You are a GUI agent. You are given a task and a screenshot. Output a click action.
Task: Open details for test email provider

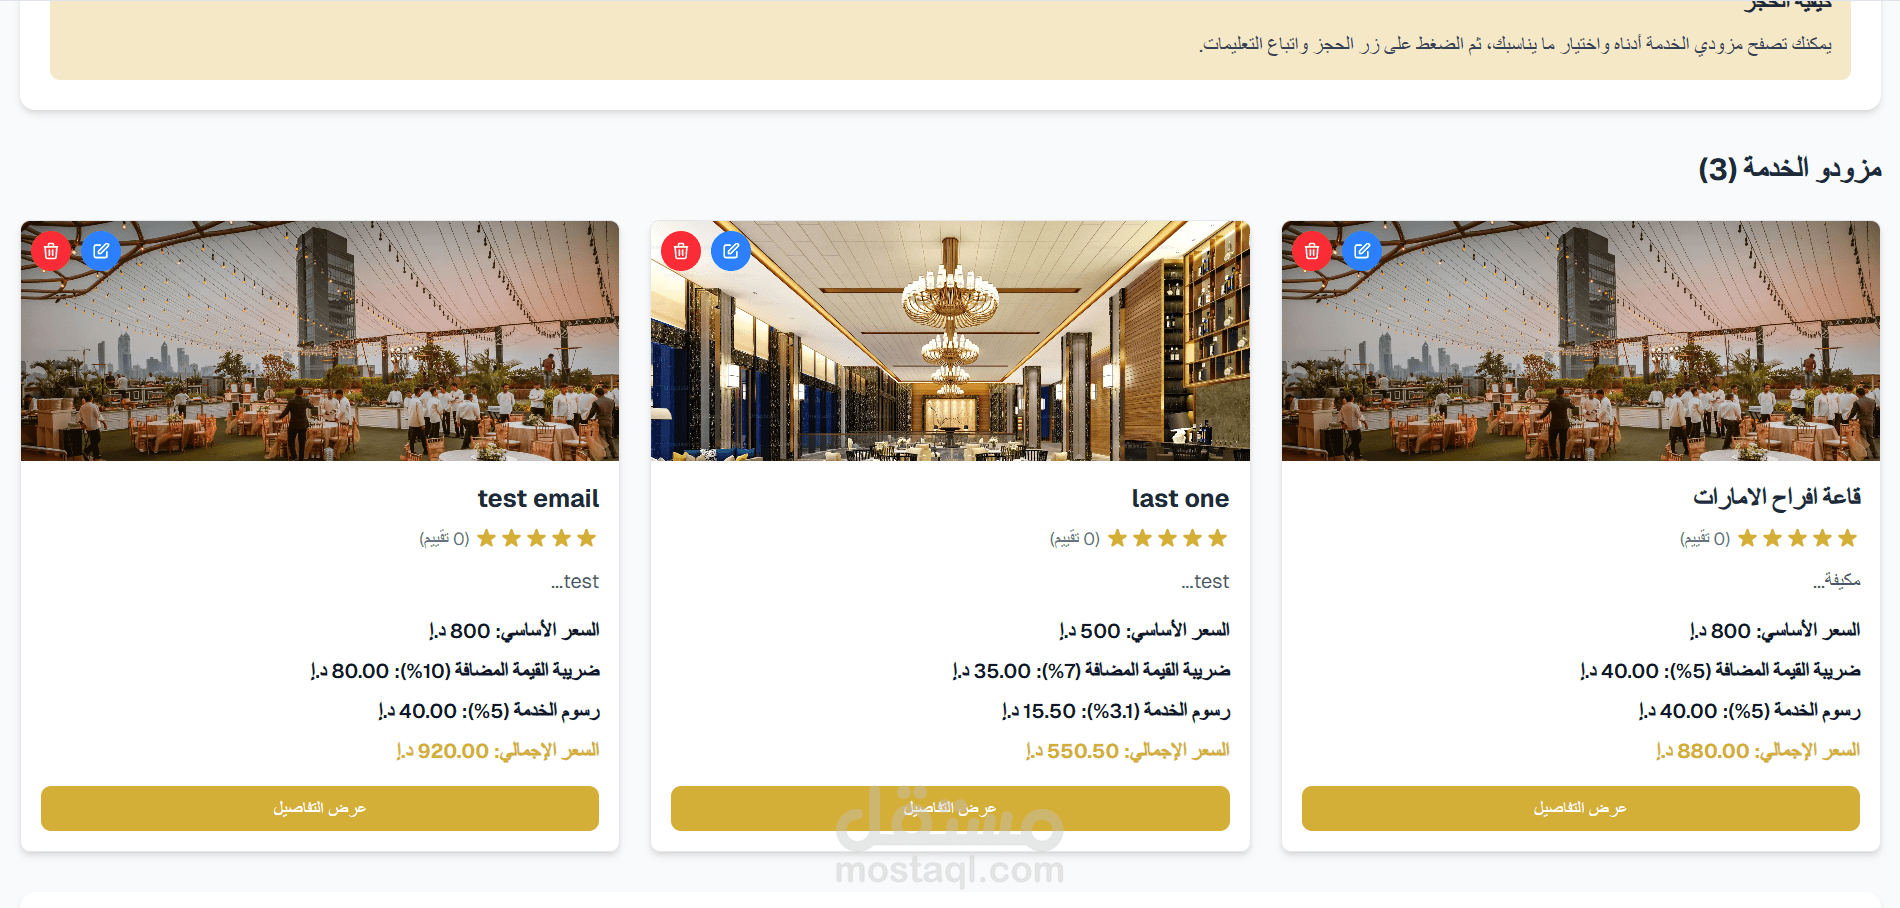(x=320, y=808)
